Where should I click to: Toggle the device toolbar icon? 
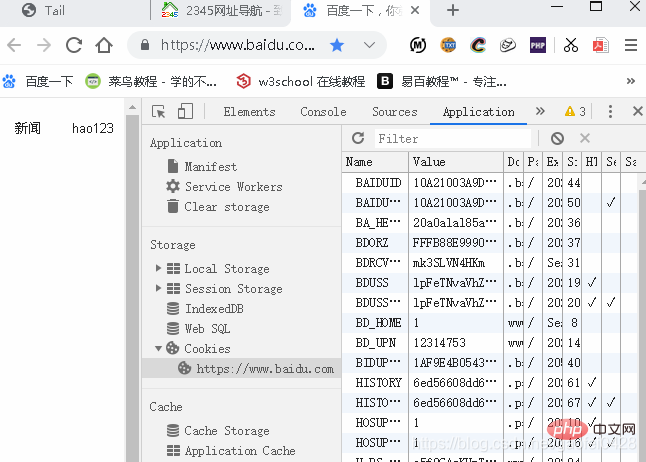click(x=185, y=112)
